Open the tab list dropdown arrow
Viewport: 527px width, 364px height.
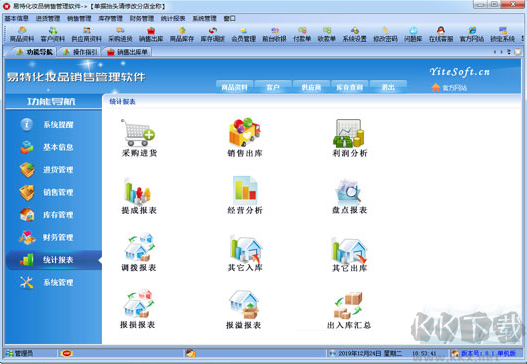click(x=509, y=52)
